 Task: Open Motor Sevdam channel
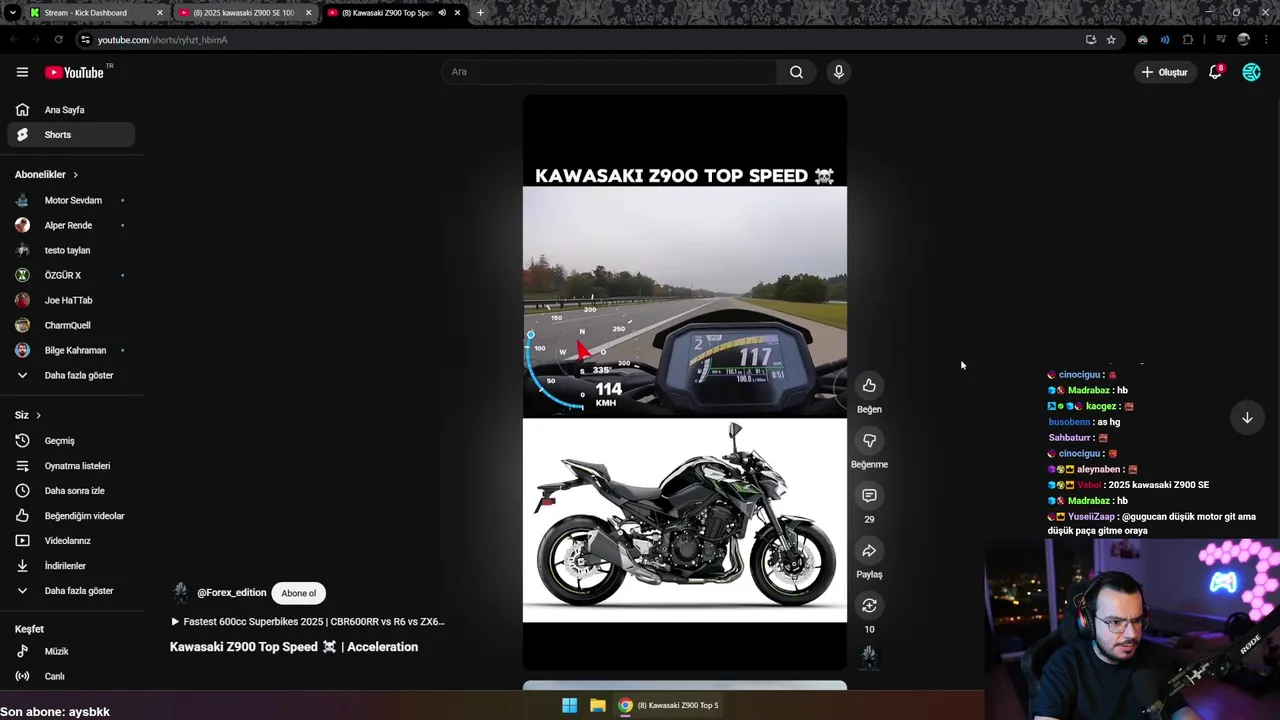(71, 200)
